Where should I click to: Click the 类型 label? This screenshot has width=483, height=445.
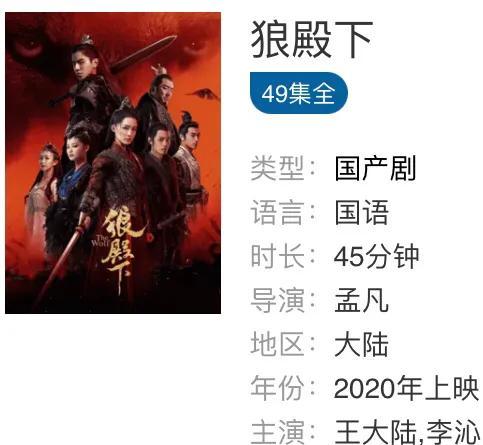click(x=277, y=168)
